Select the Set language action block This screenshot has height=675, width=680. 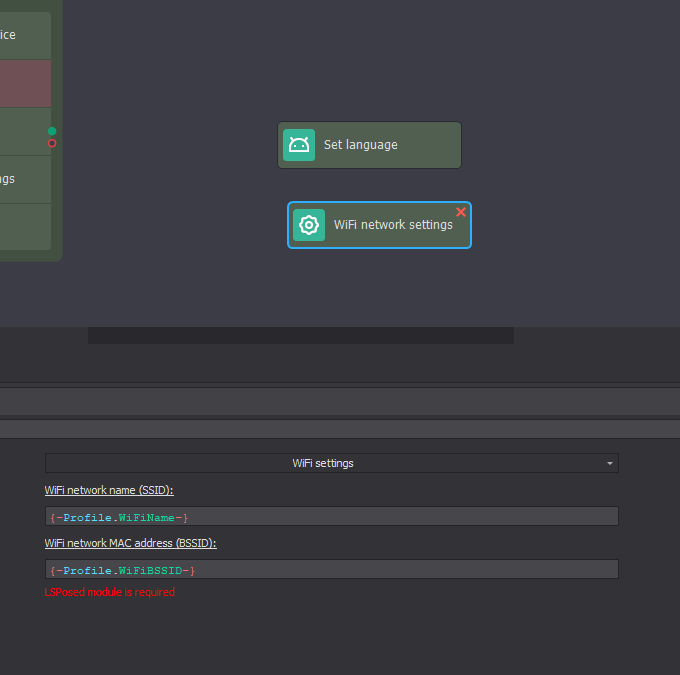(x=369, y=145)
